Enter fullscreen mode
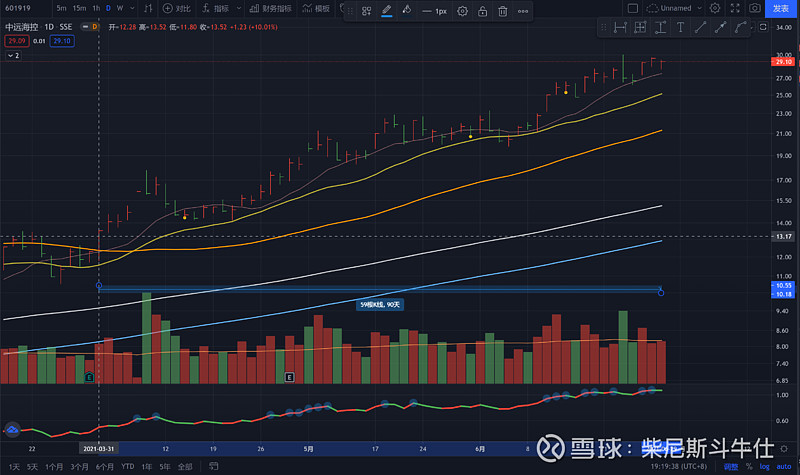Image resolution: width=800 pixels, height=475 pixels. tap(735, 8)
